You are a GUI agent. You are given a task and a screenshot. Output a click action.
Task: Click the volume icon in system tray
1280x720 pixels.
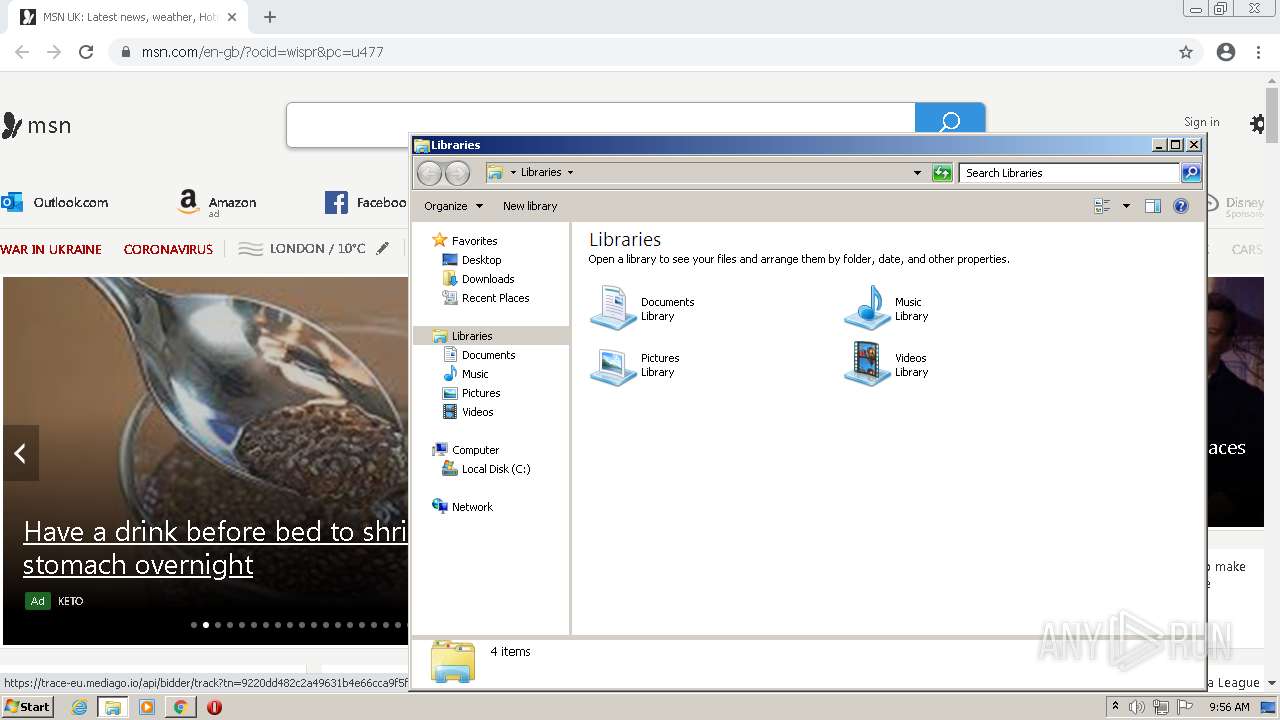(x=1137, y=707)
